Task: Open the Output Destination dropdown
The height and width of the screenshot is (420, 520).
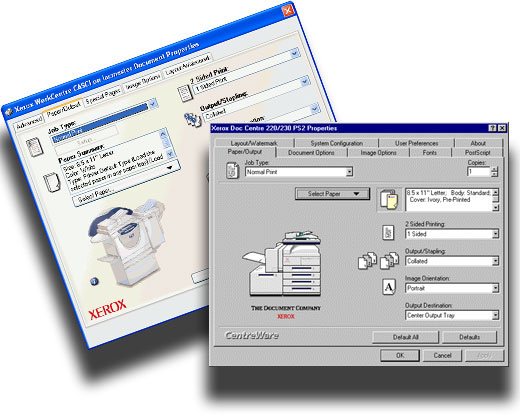Action: (495, 315)
